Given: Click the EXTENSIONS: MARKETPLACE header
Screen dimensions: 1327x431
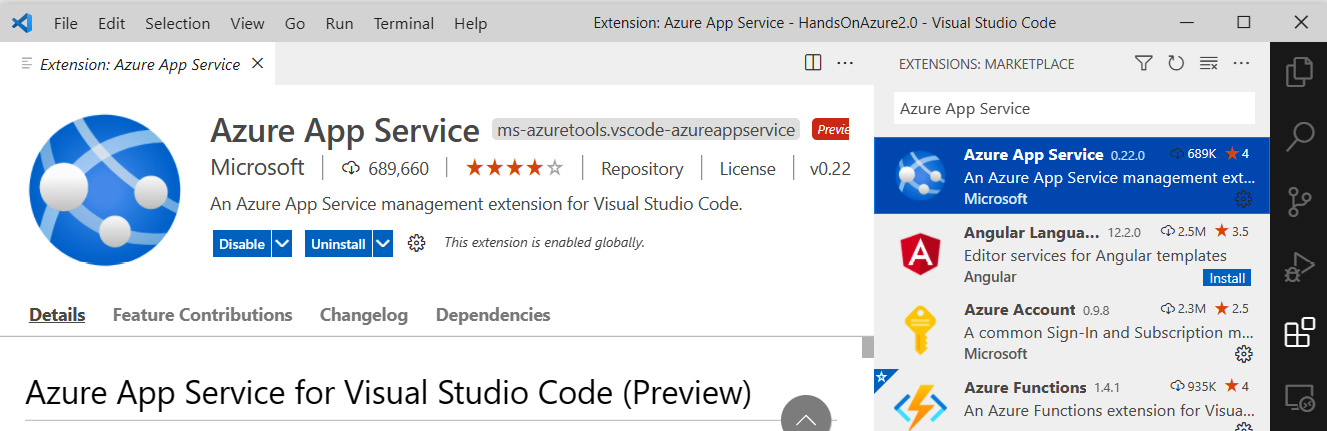Looking at the screenshot, I should 986,64.
